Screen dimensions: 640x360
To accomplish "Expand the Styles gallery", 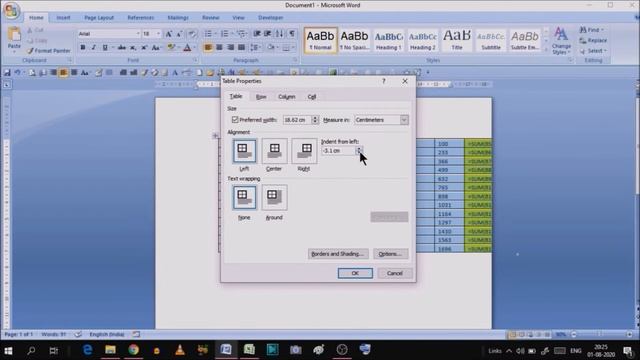I will (546, 50).
